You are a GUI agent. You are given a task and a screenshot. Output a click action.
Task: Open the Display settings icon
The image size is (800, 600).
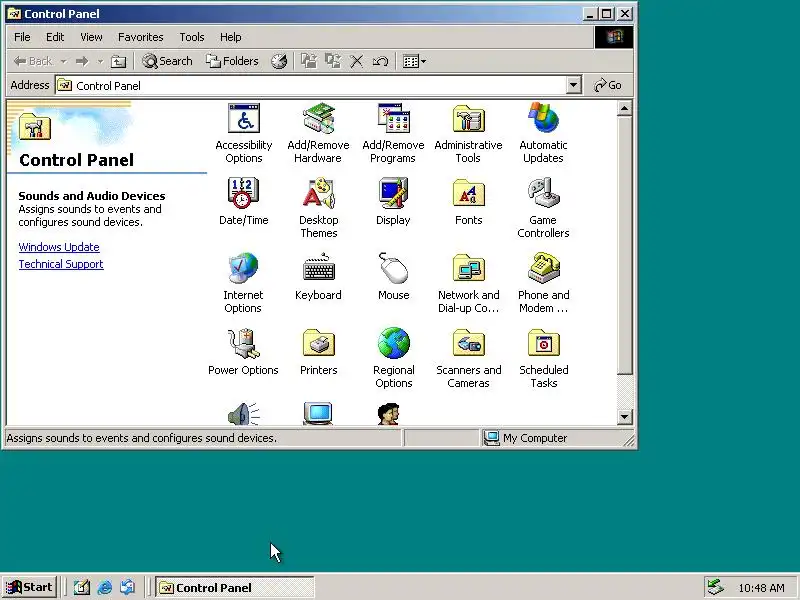coord(393,202)
